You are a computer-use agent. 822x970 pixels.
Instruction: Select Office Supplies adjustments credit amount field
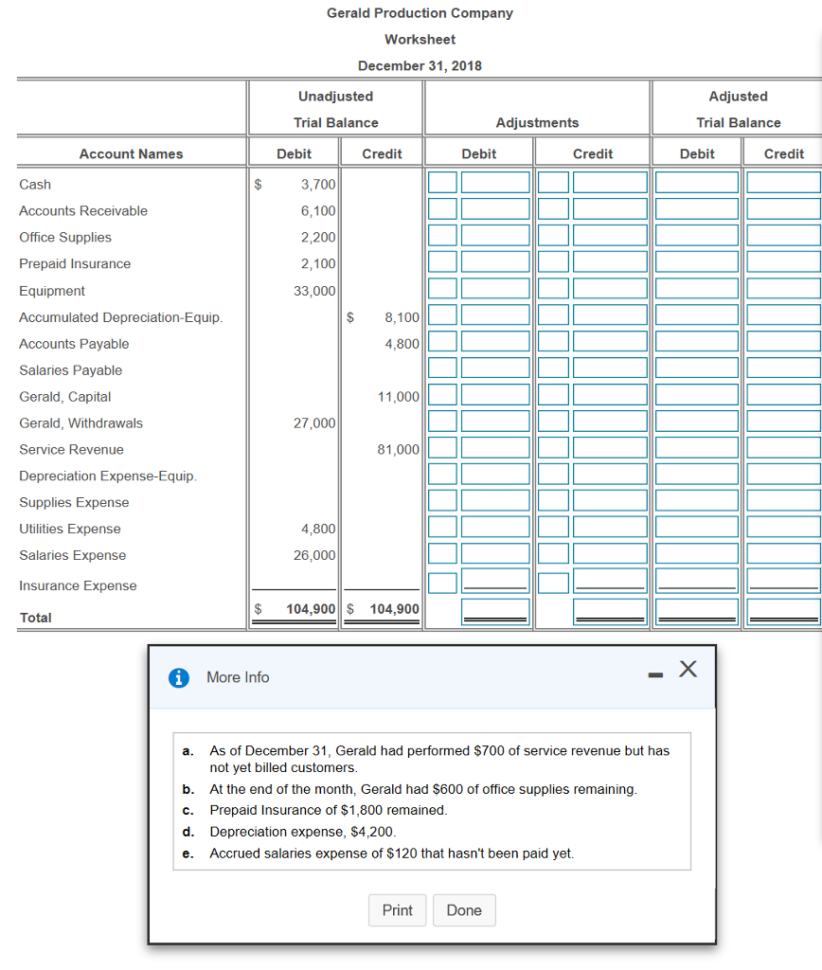(610, 236)
